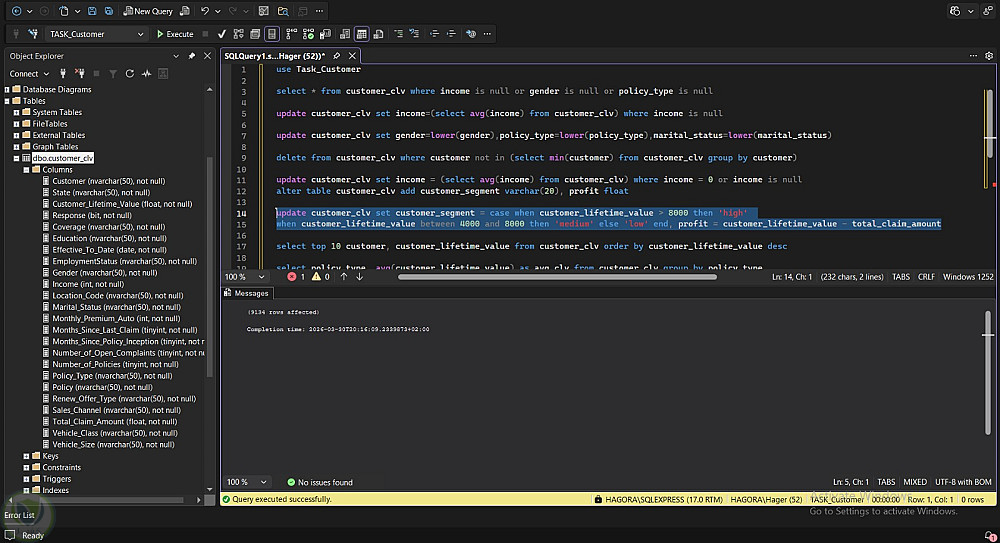1000x543 pixels.
Task: Click the Save All icon
Action: click(108, 11)
